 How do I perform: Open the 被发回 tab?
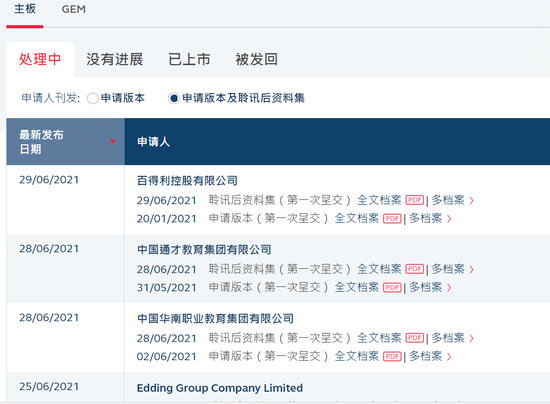[257, 59]
